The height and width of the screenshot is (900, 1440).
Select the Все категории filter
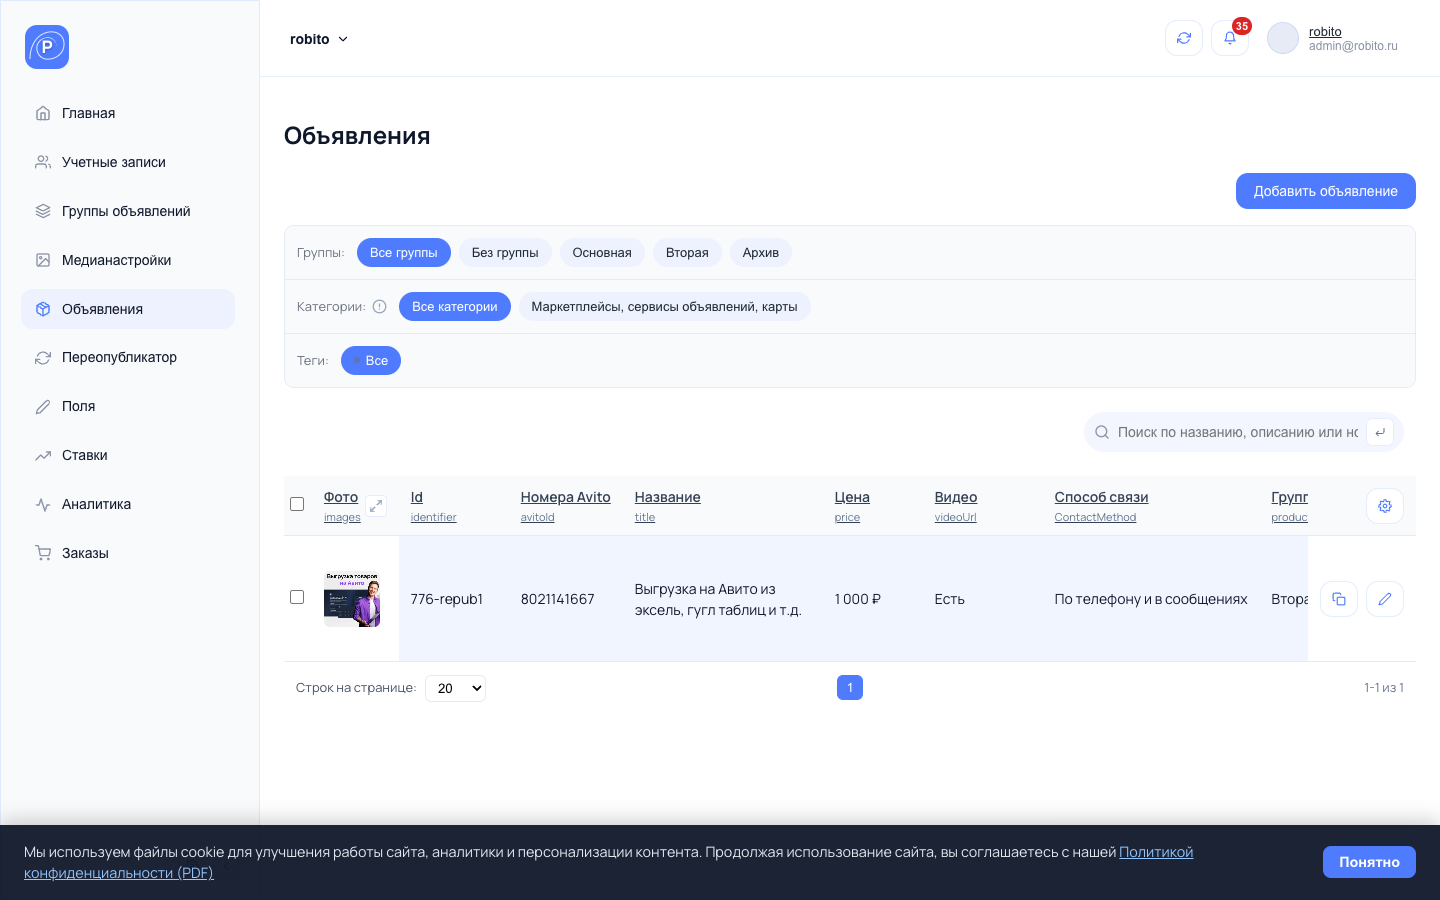pyautogui.click(x=455, y=307)
